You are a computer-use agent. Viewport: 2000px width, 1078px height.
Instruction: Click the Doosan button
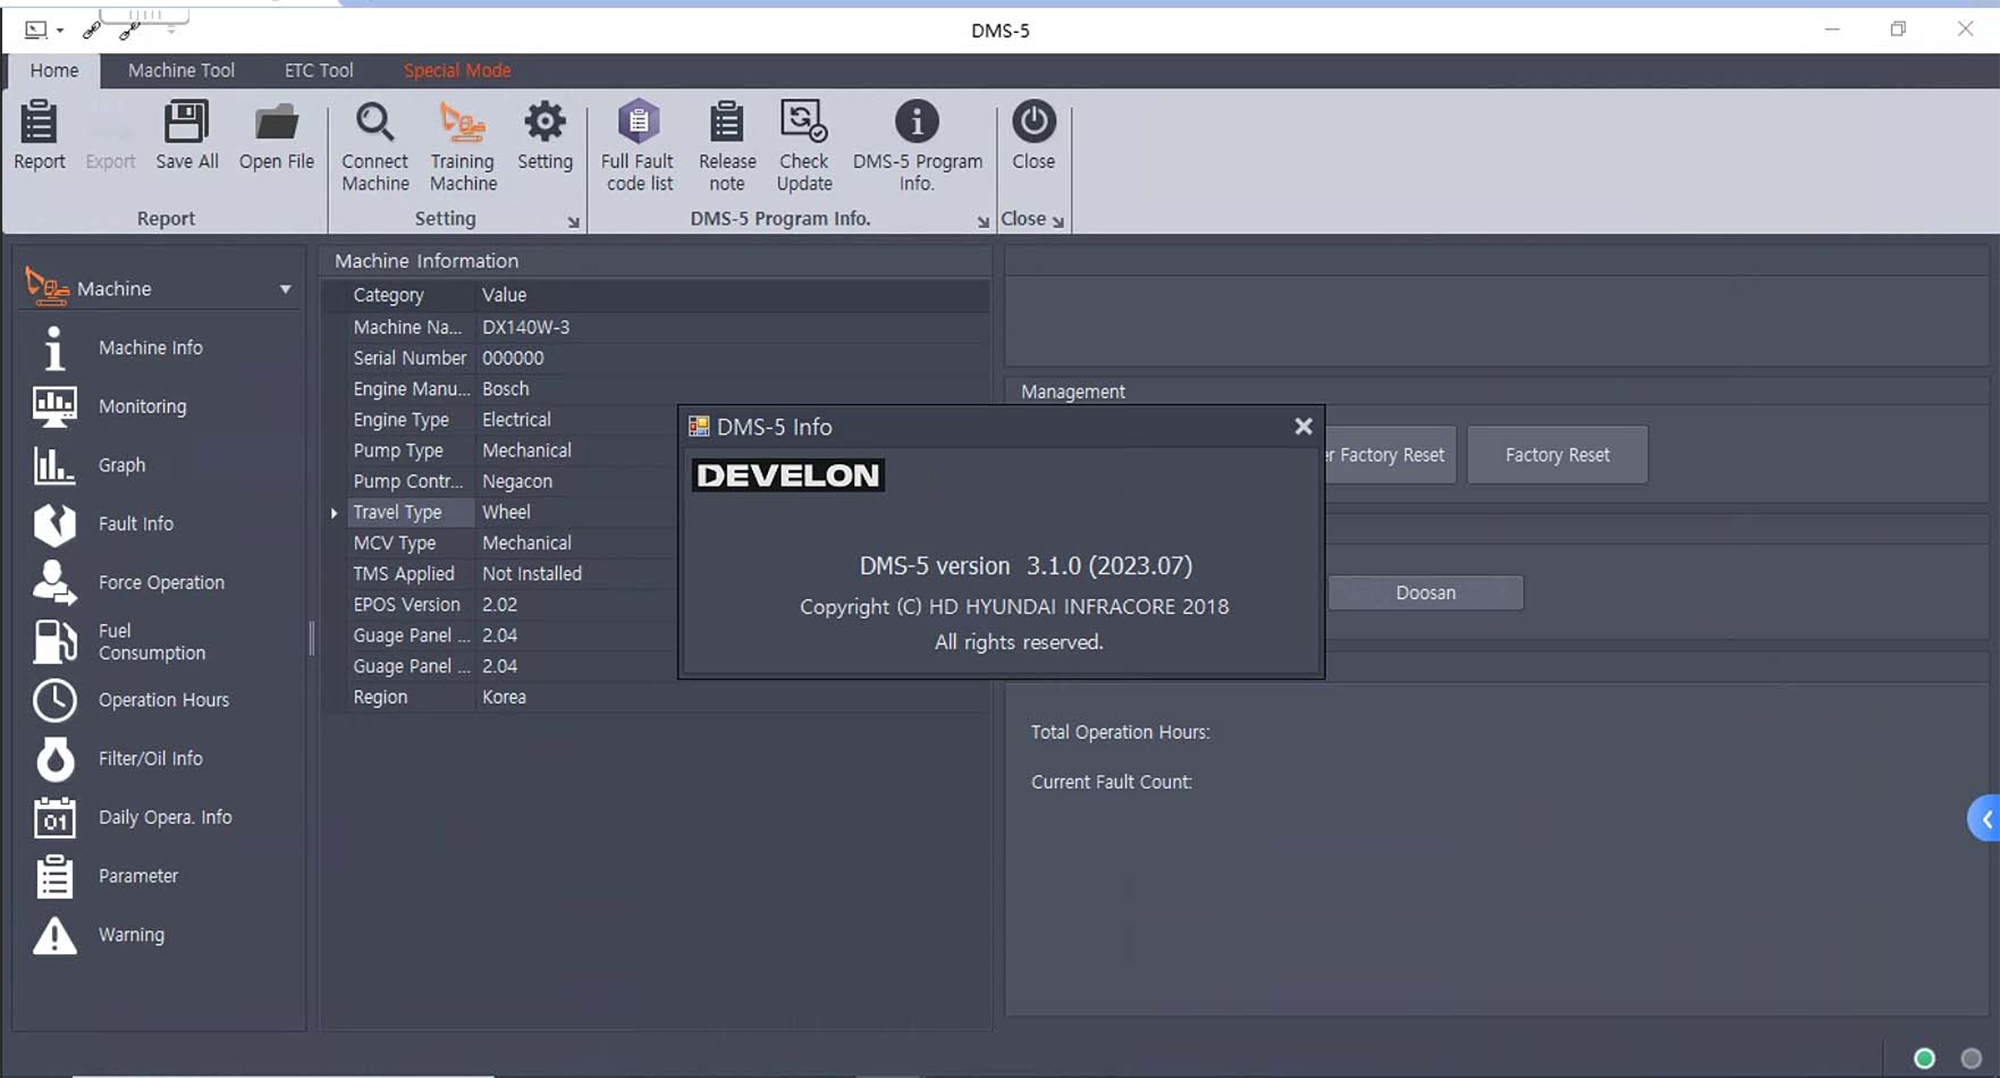coord(1425,593)
